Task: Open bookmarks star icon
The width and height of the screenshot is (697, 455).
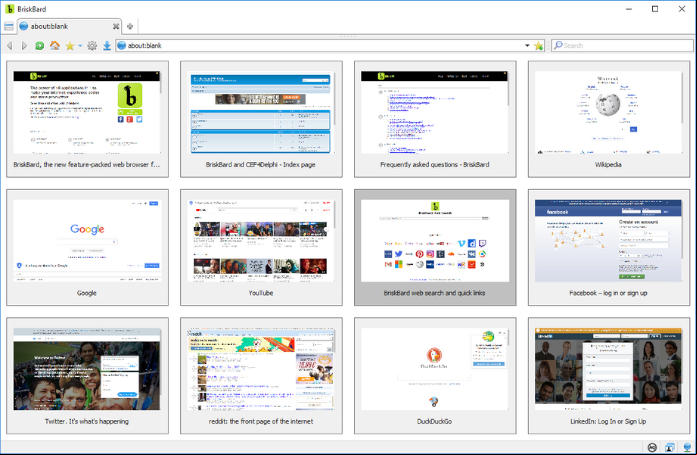Action: (x=70, y=46)
